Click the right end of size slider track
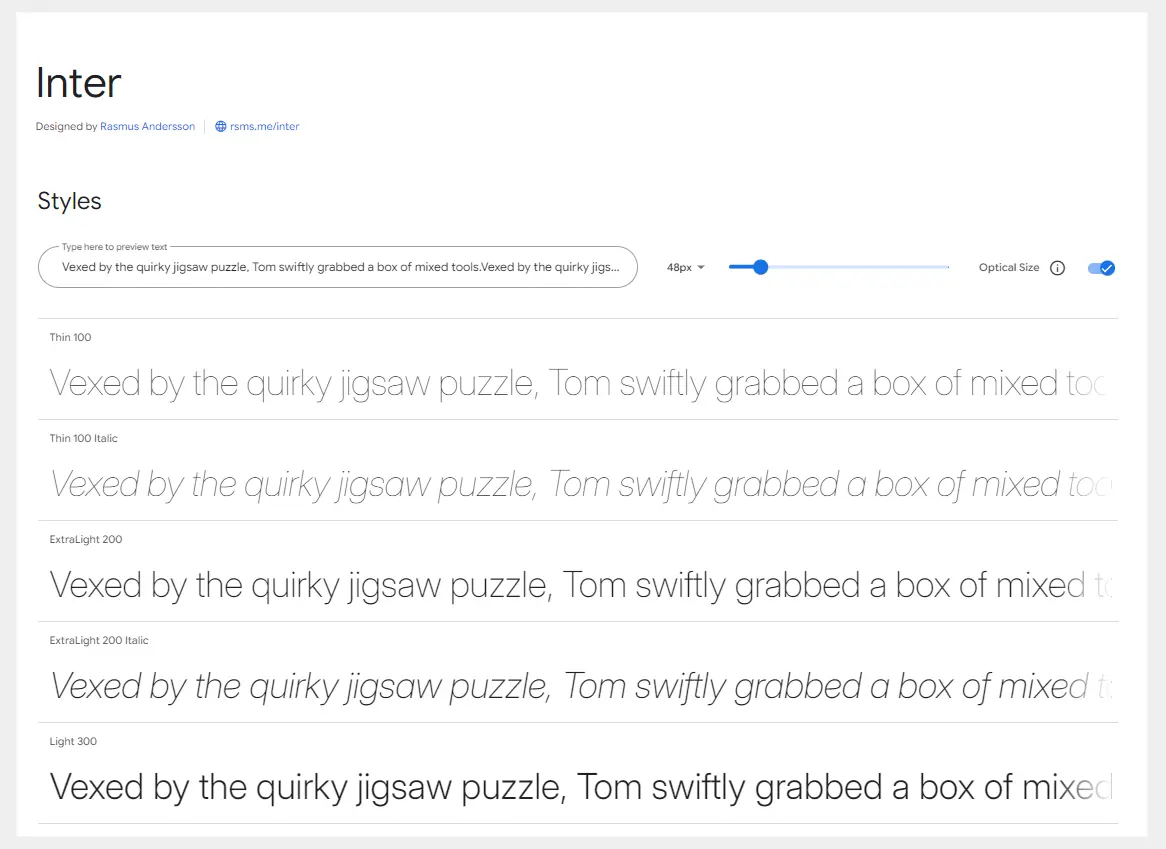1166x849 pixels. pos(946,267)
